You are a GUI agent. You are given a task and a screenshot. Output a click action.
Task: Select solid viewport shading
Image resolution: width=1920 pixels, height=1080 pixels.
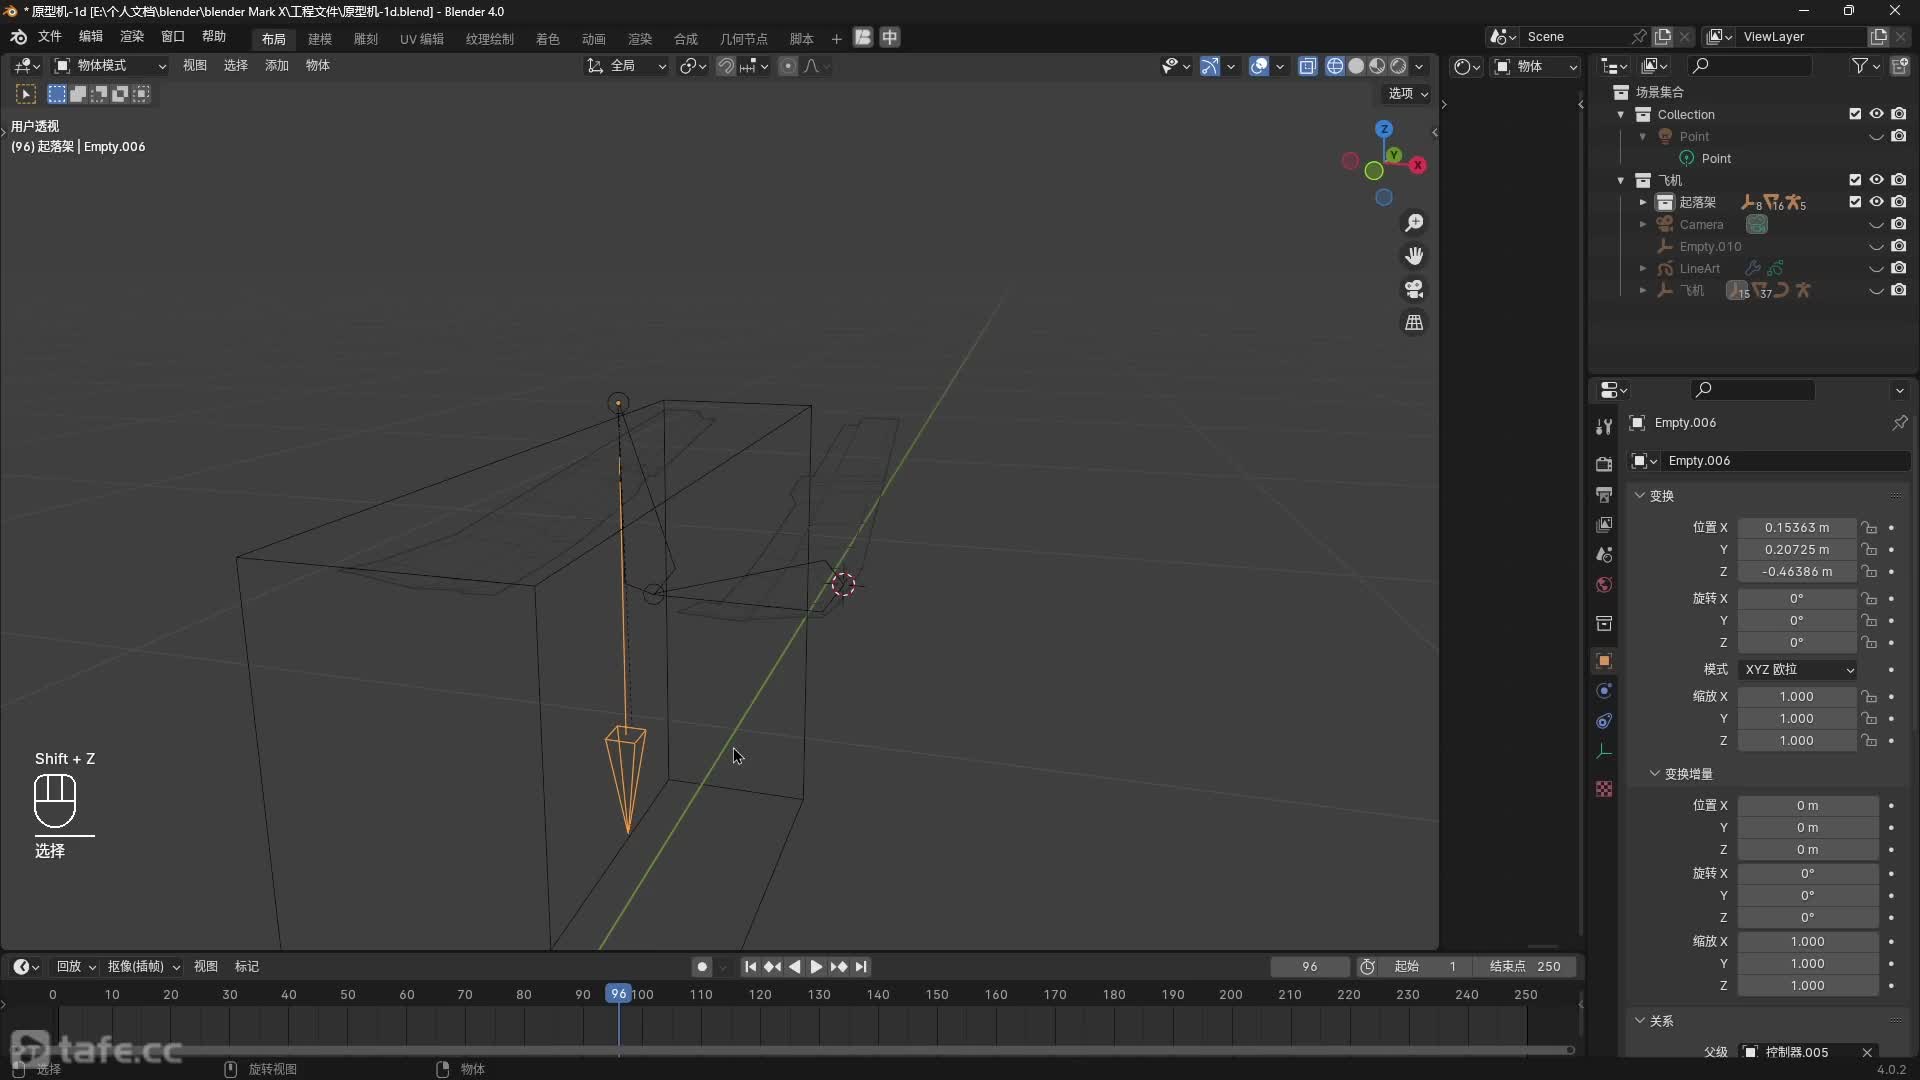1356,66
